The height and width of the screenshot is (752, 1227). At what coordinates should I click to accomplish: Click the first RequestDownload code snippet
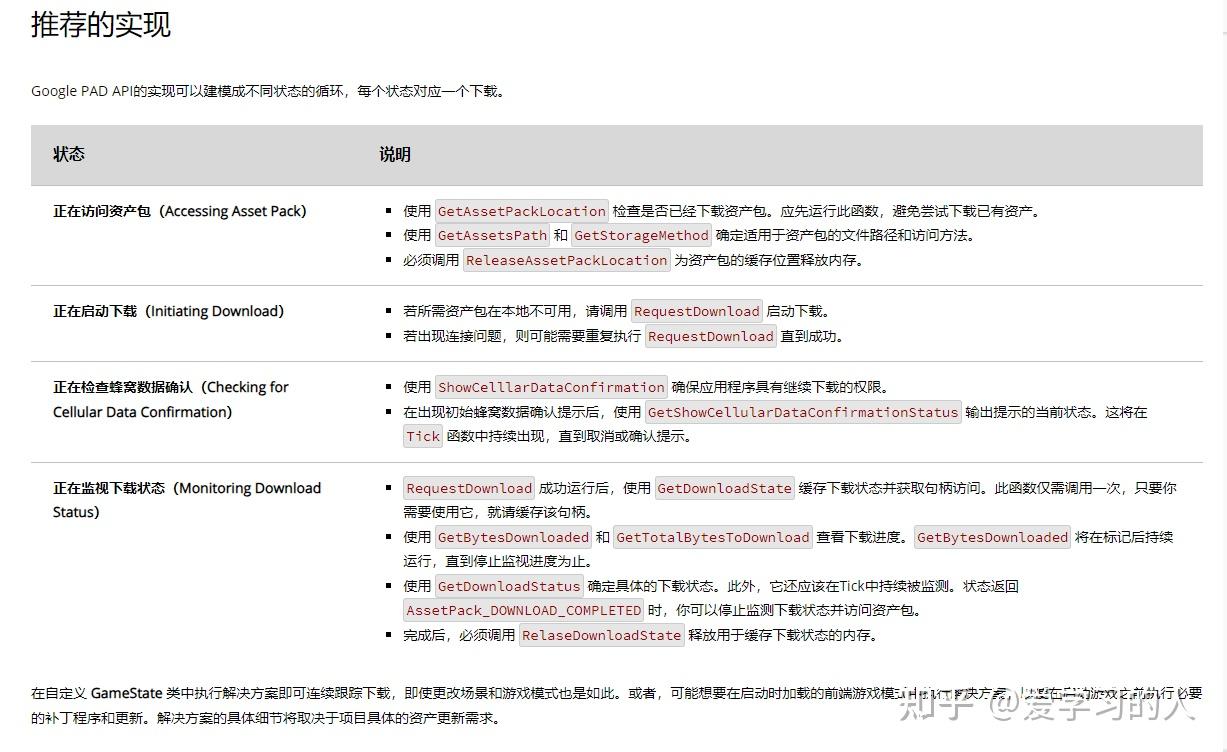[697, 311]
